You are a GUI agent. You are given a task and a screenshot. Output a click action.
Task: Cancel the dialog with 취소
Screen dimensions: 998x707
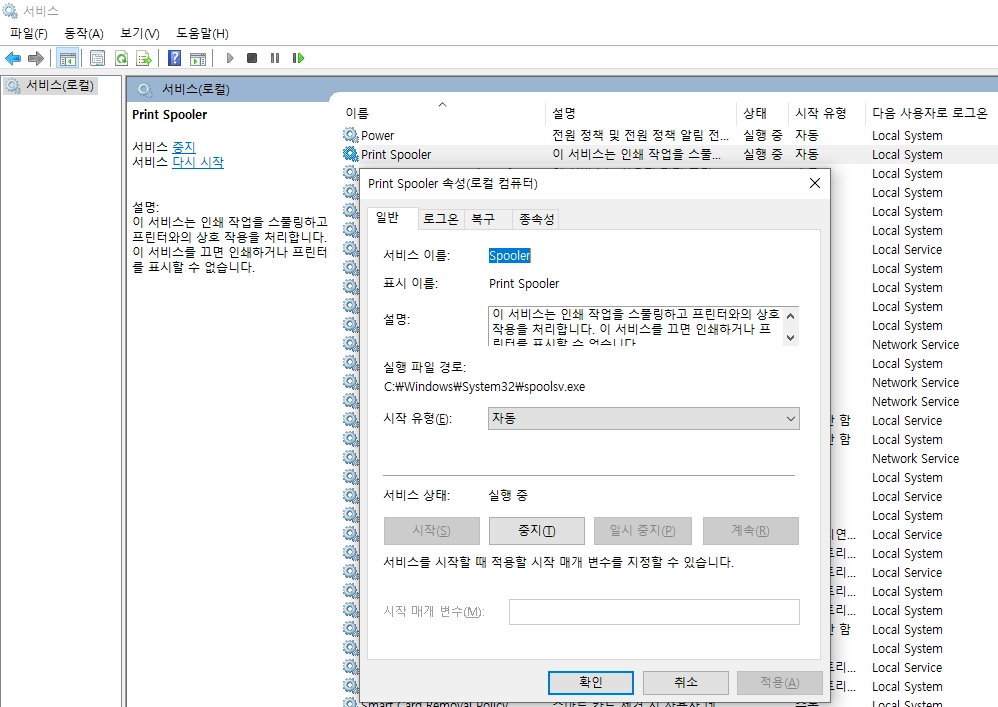[x=685, y=683]
